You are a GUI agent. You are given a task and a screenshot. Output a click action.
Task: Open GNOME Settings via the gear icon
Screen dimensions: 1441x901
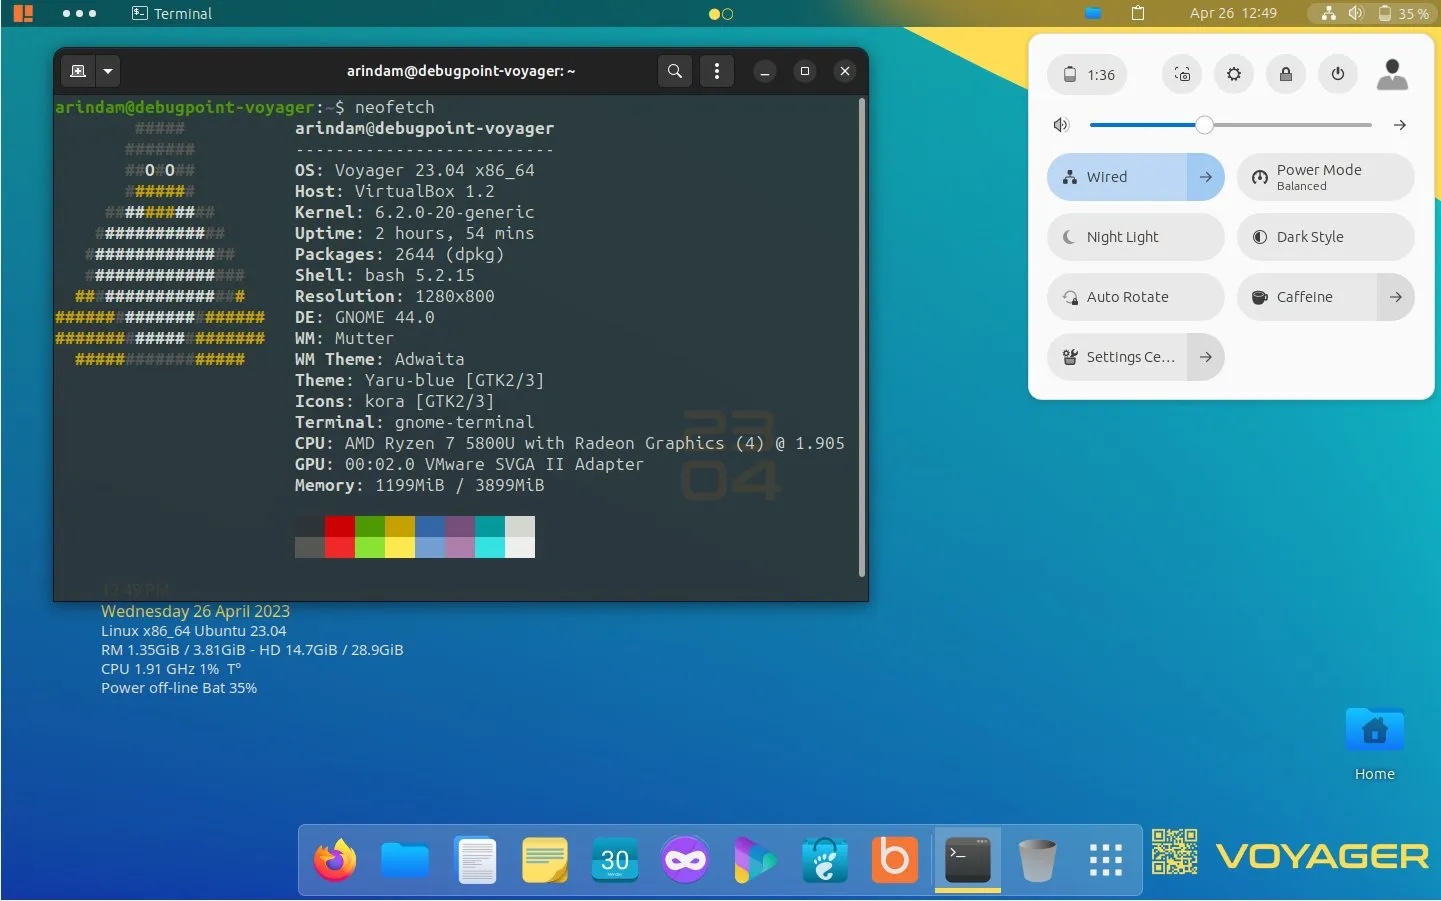pos(1233,74)
